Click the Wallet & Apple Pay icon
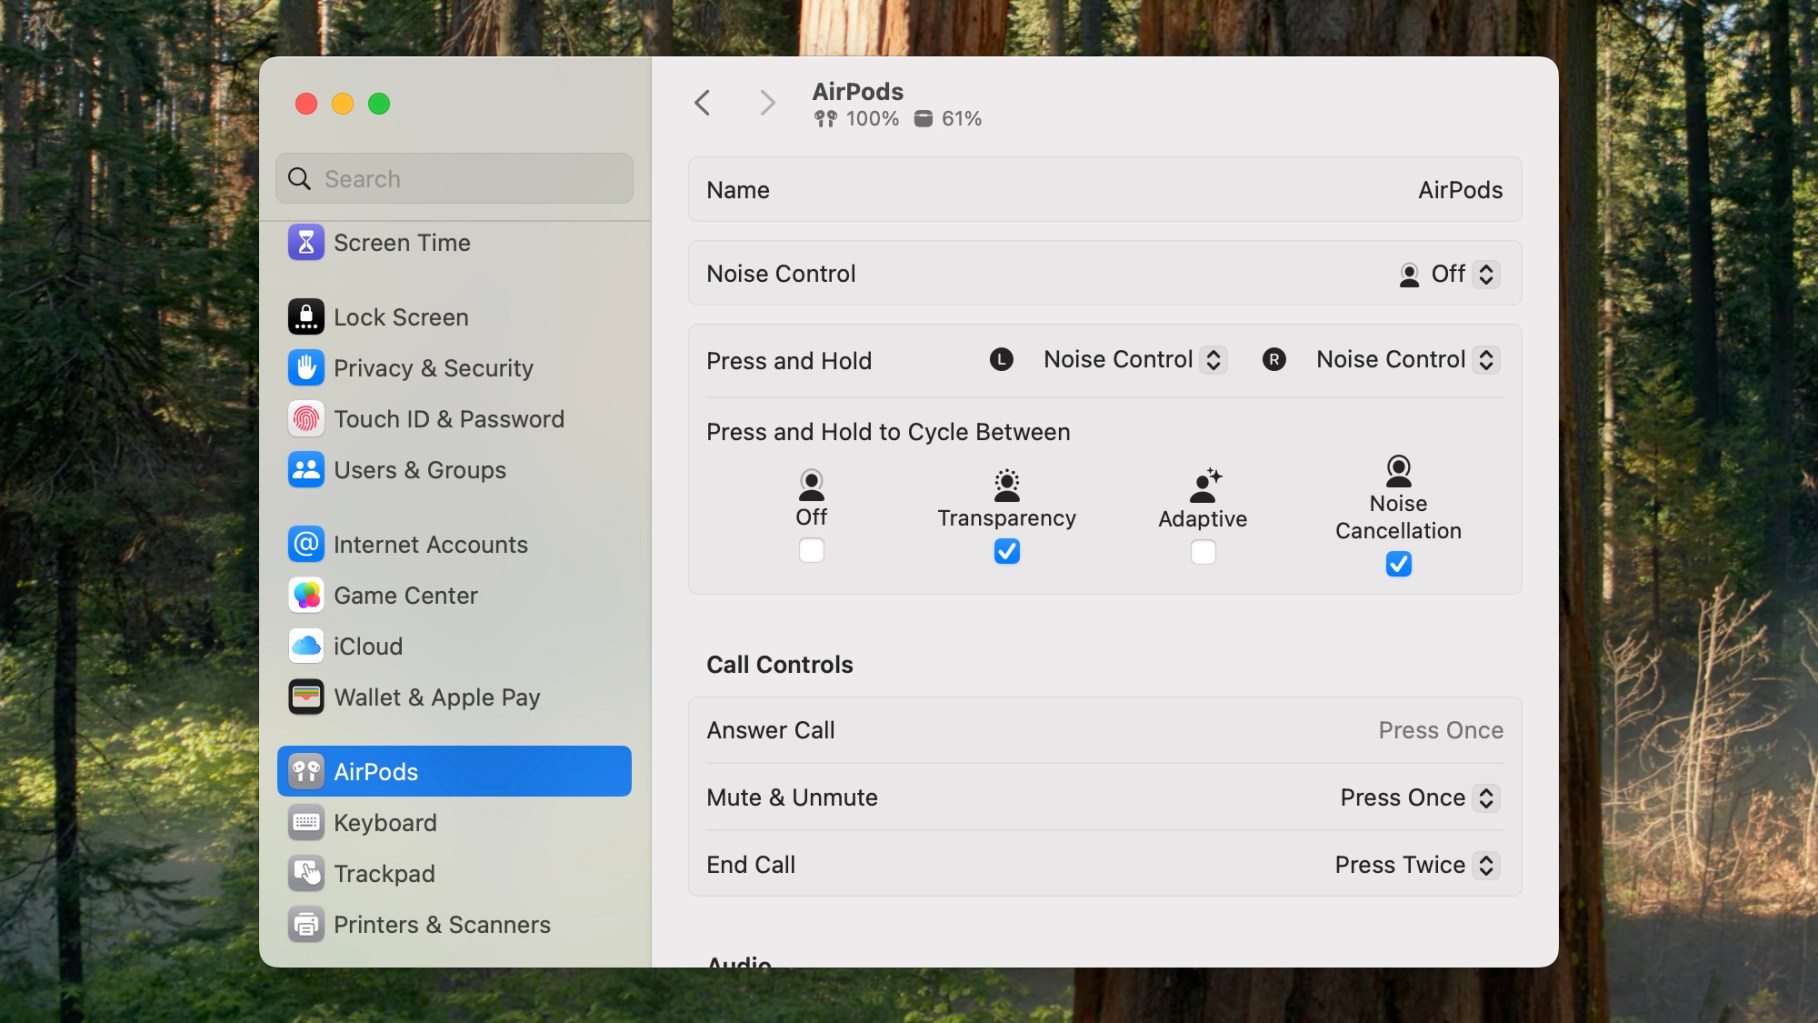This screenshot has width=1818, height=1023. coord(306,697)
